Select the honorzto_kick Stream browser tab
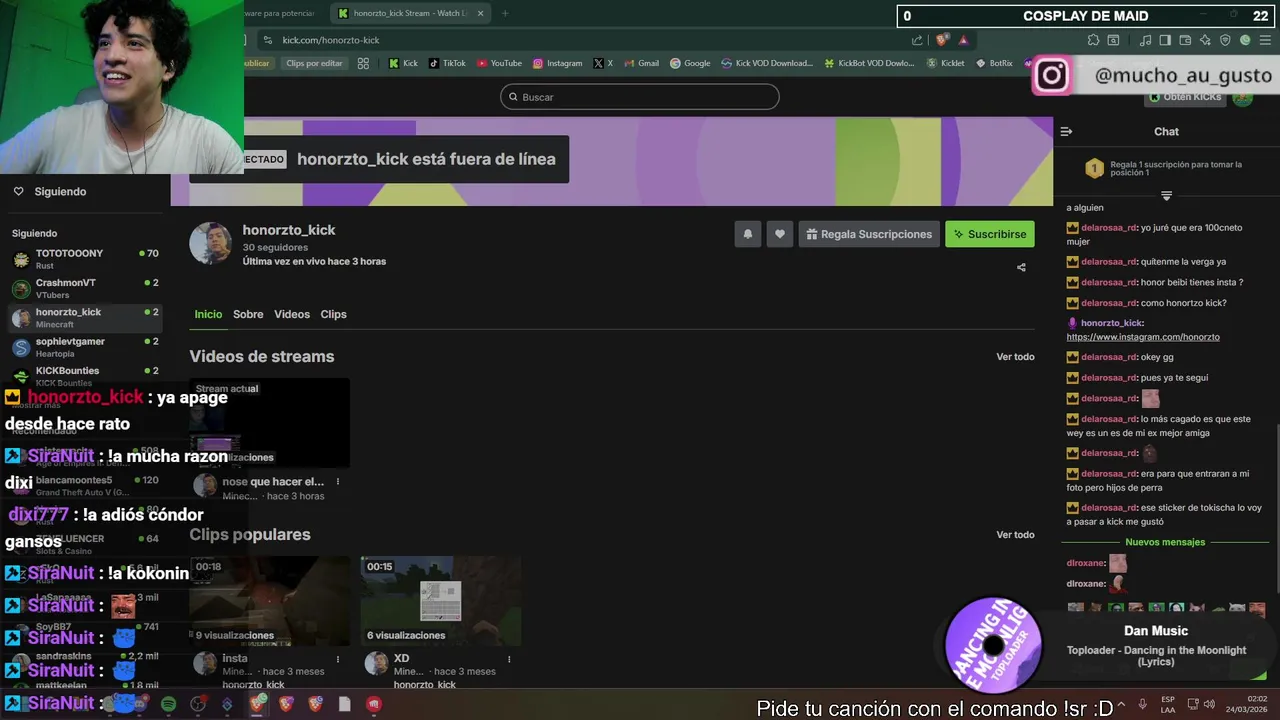 click(x=410, y=13)
